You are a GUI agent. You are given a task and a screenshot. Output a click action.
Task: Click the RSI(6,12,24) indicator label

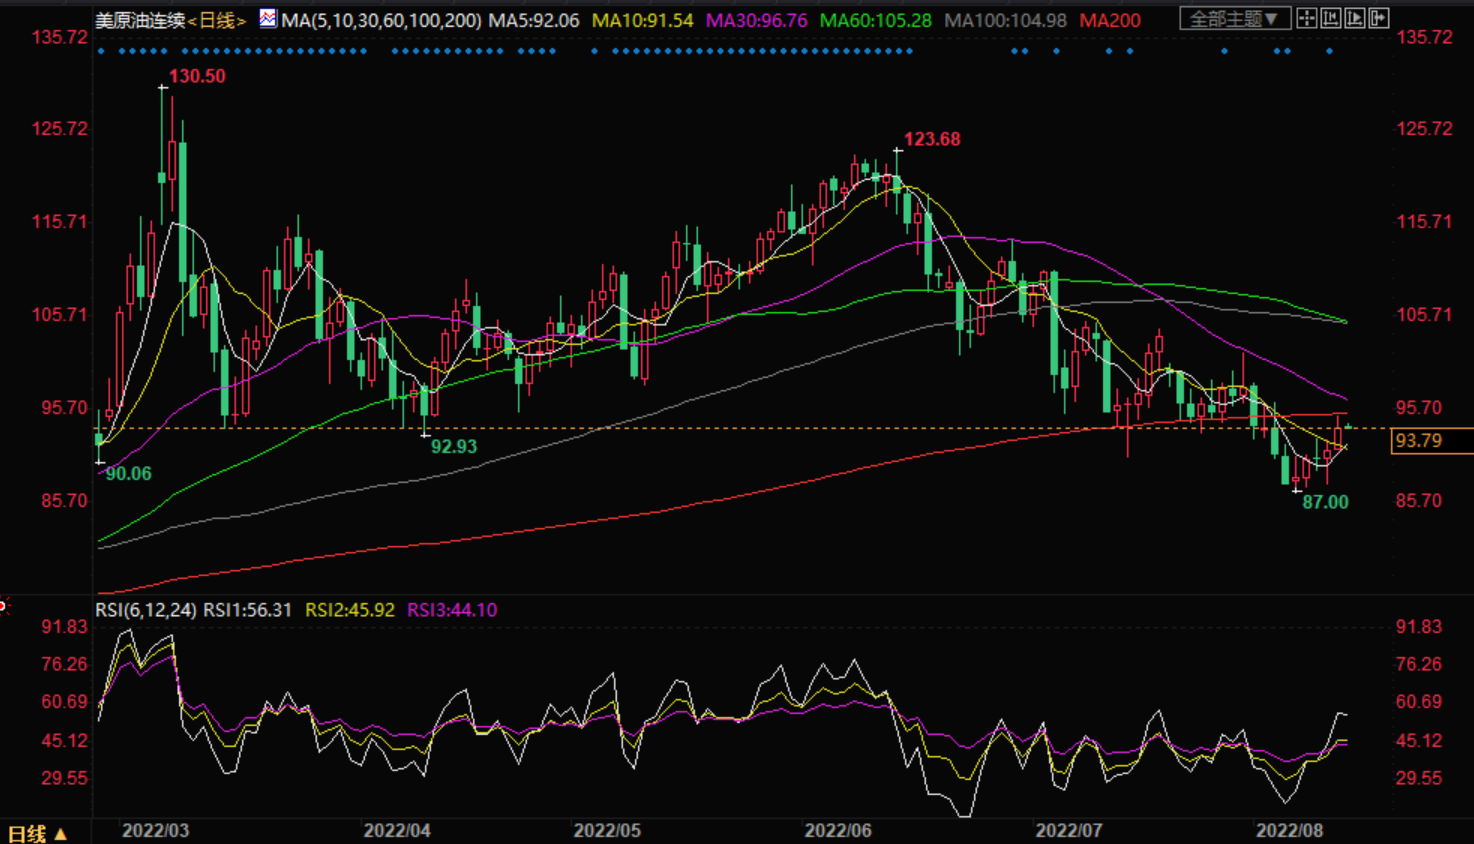click(x=146, y=610)
